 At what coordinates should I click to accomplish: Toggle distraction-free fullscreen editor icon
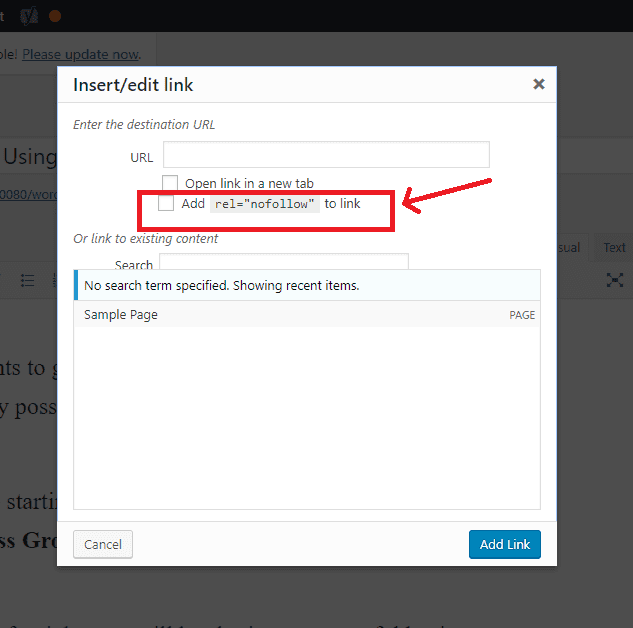point(615,280)
